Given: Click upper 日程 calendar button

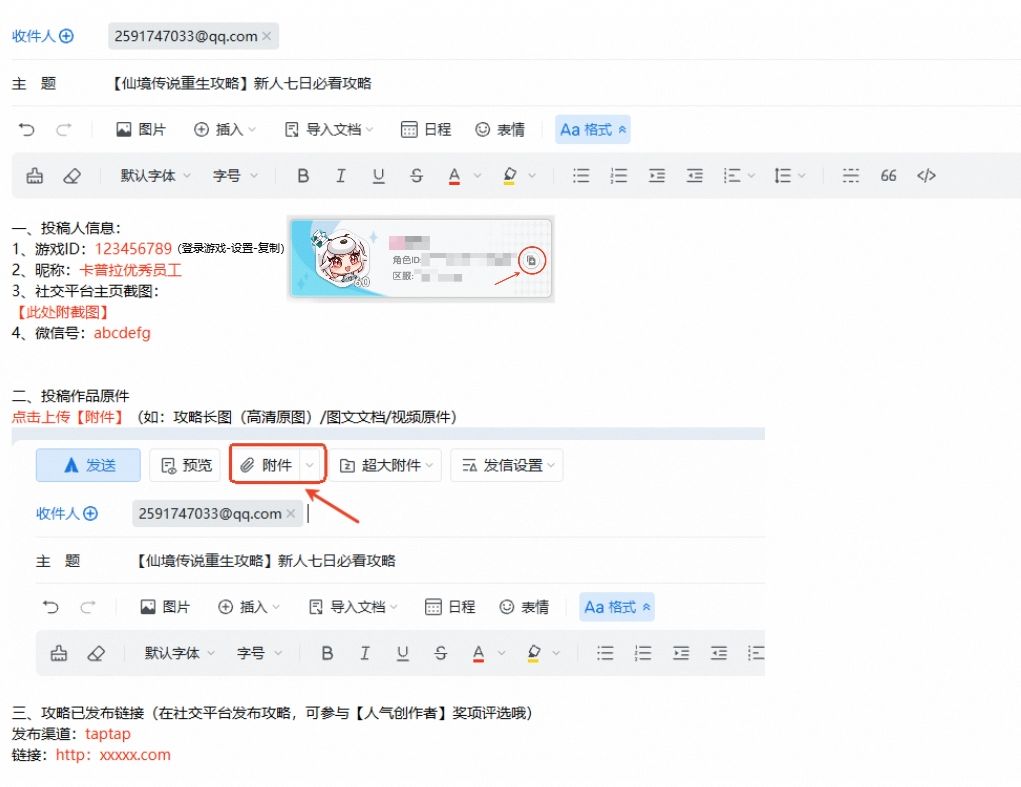Looking at the screenshot, I should (x=426, y=130).
